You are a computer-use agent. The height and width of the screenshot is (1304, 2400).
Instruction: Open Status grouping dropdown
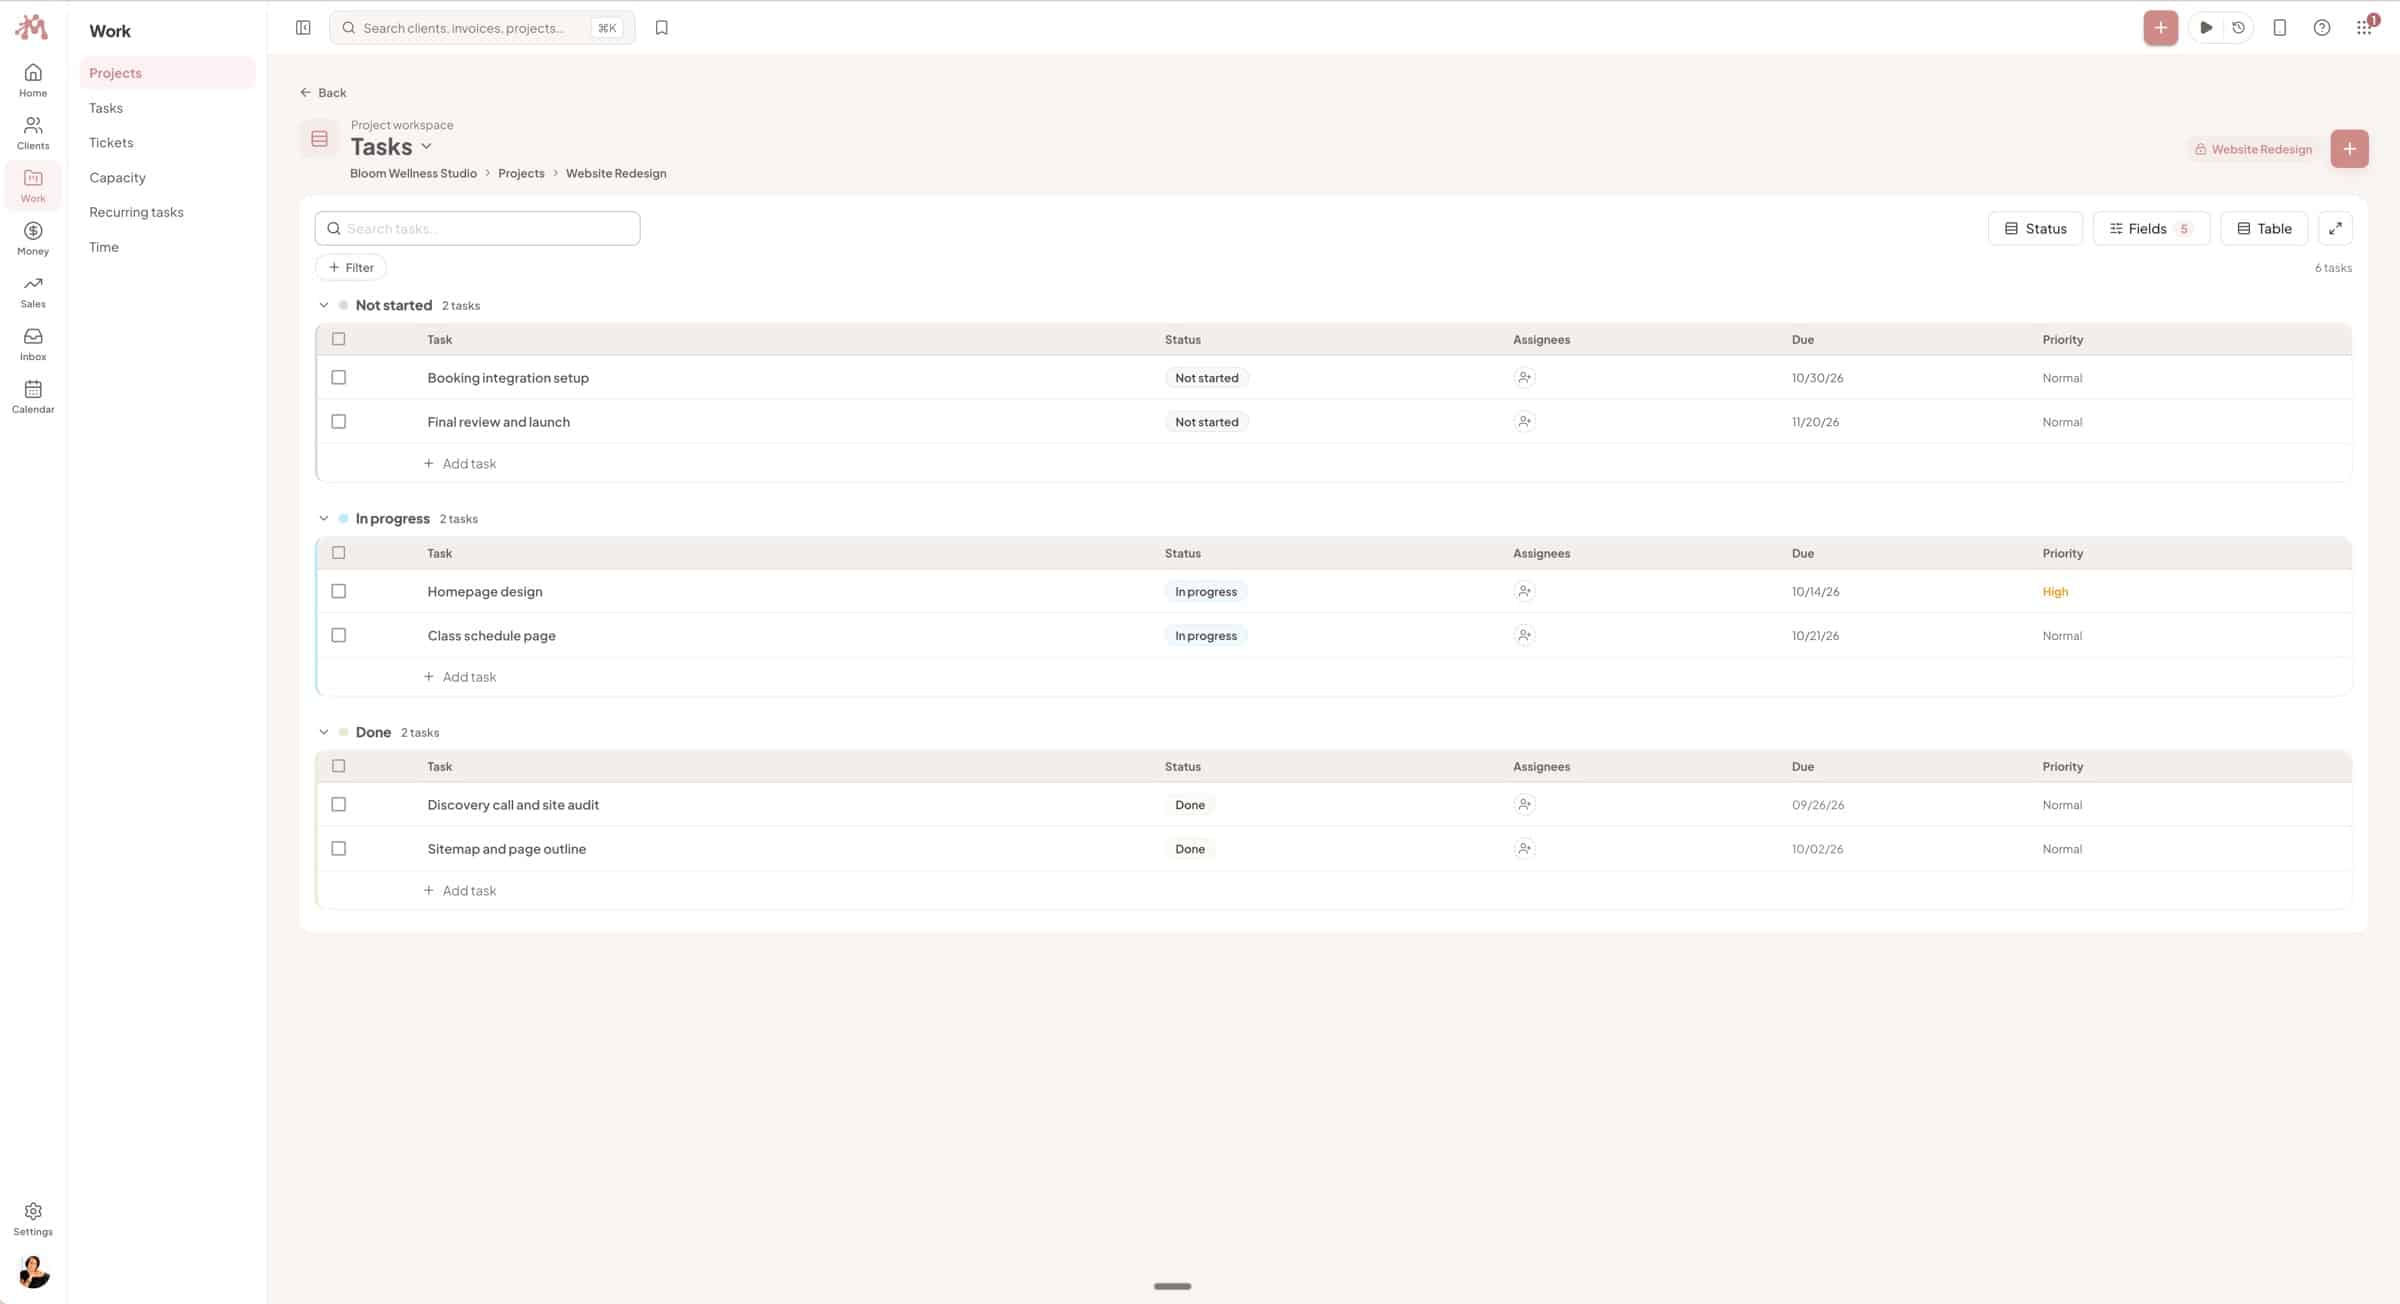point(2035,229)
